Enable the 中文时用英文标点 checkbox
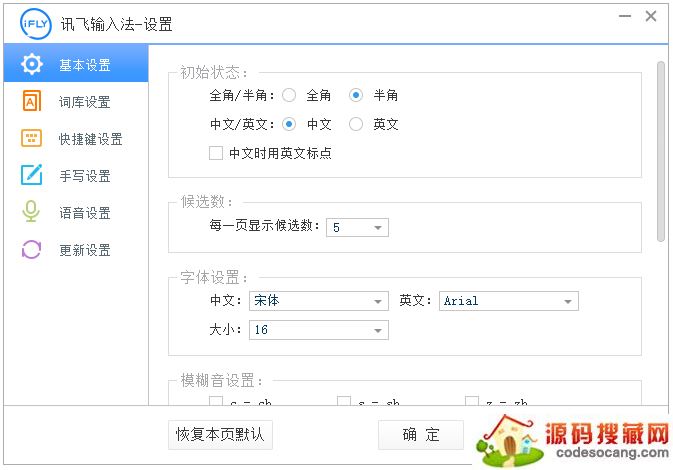This screenshot has width=673, height=470. (x=216, y=153)
